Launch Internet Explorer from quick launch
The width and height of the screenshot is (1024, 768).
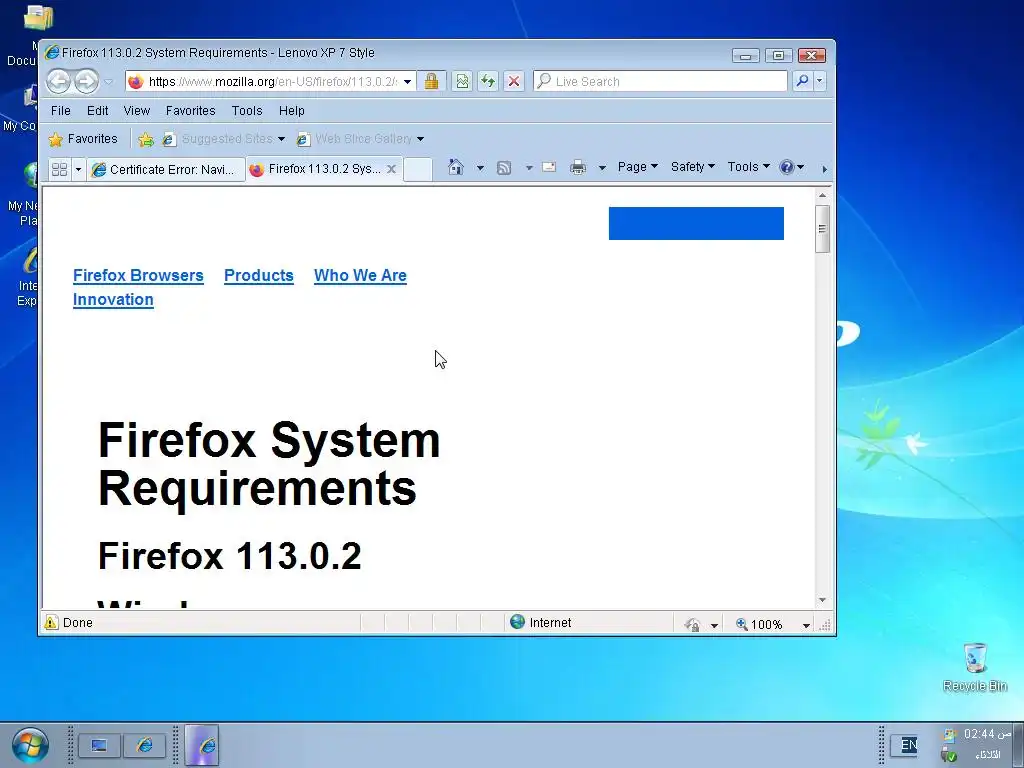[x=144, y=745]
